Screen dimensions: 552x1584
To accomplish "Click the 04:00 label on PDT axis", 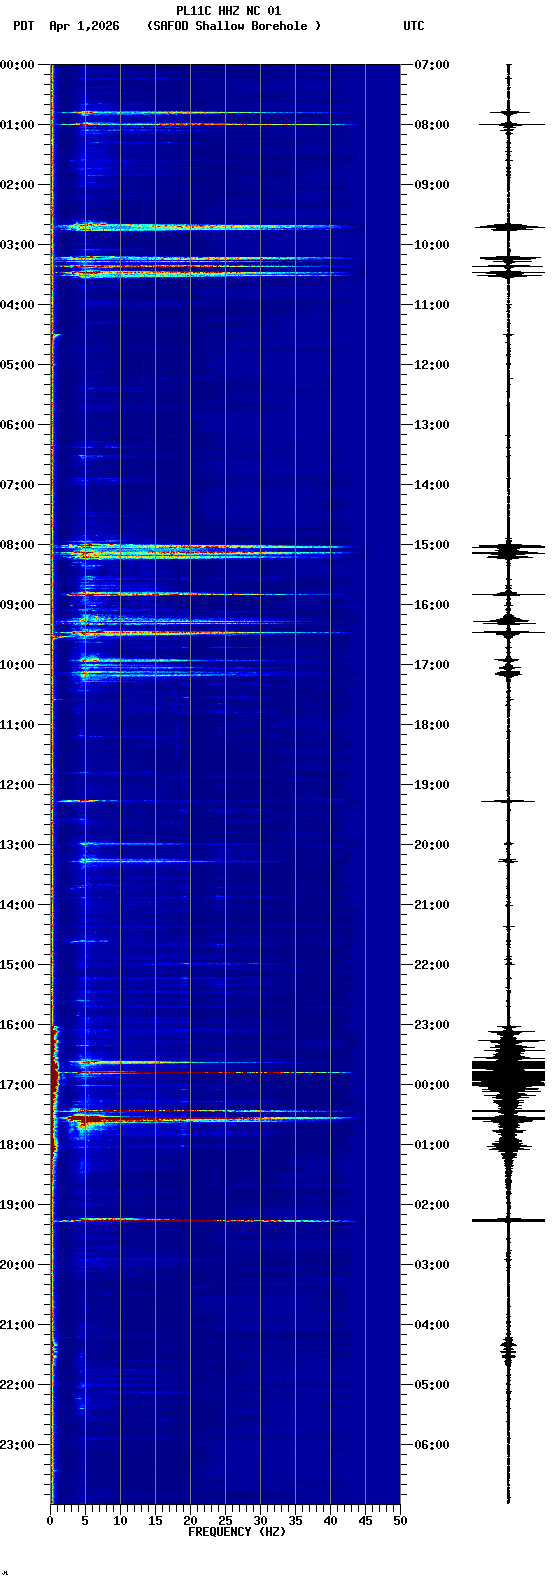I will 17,305.
